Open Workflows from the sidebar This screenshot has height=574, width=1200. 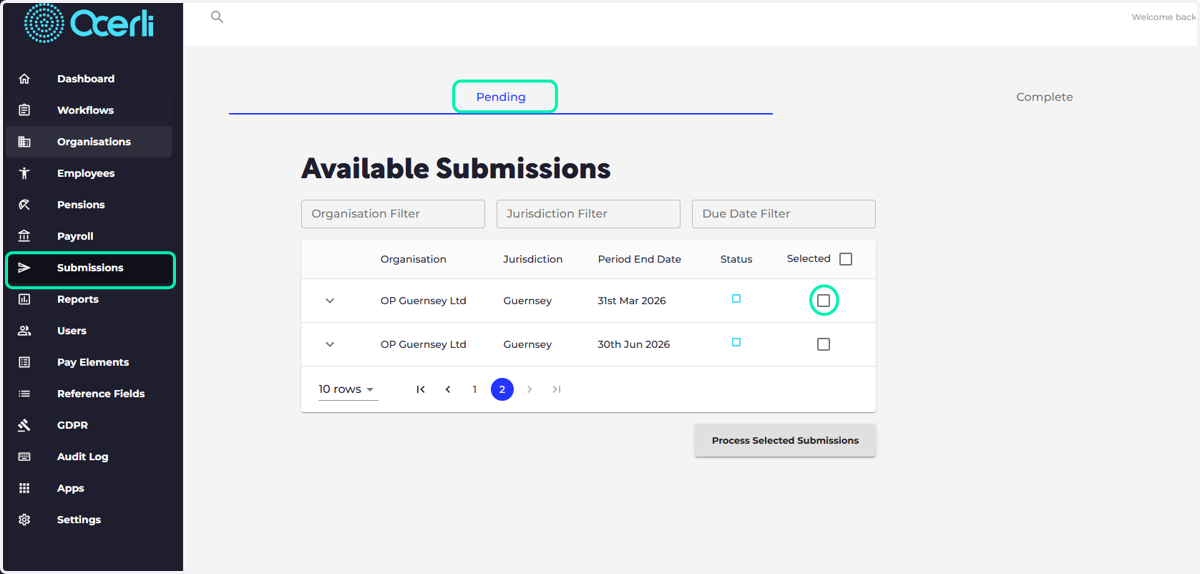(88, 110)
